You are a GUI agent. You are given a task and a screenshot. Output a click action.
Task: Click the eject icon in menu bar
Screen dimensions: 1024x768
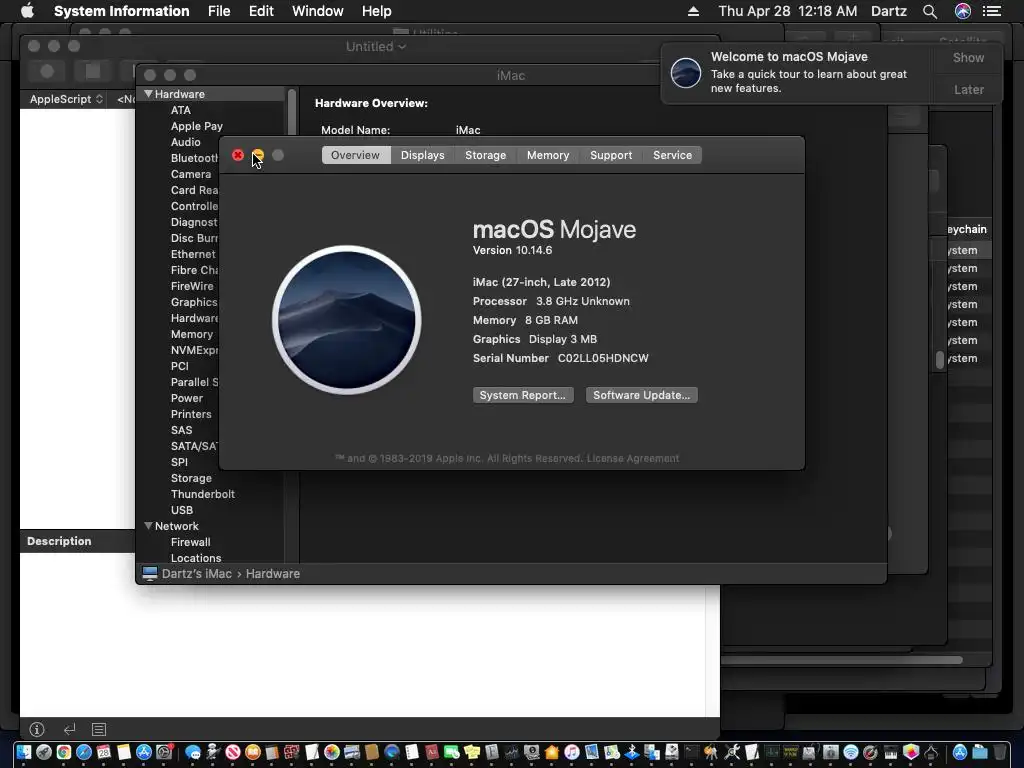pyautogui.click(x=694, y=11)
